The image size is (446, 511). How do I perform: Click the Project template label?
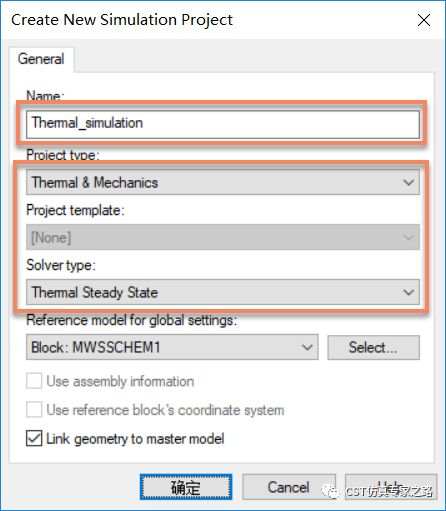click(75, 210)
